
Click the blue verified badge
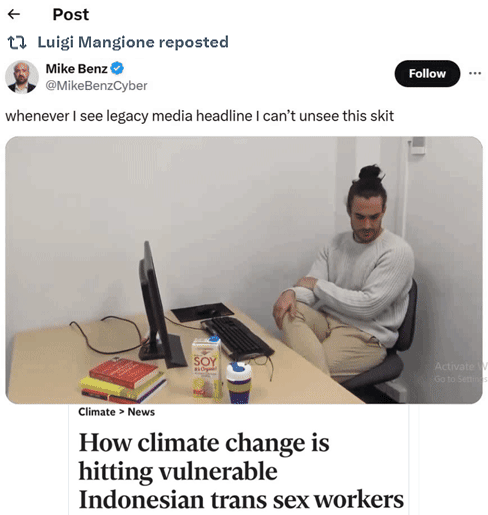[x=117, y=69]
